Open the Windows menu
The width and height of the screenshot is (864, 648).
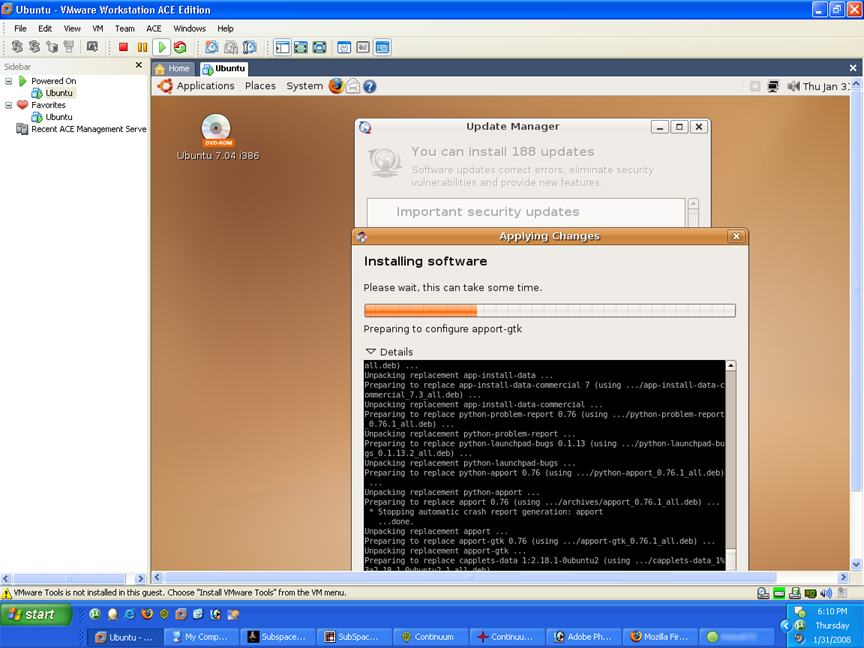point(190,29)
